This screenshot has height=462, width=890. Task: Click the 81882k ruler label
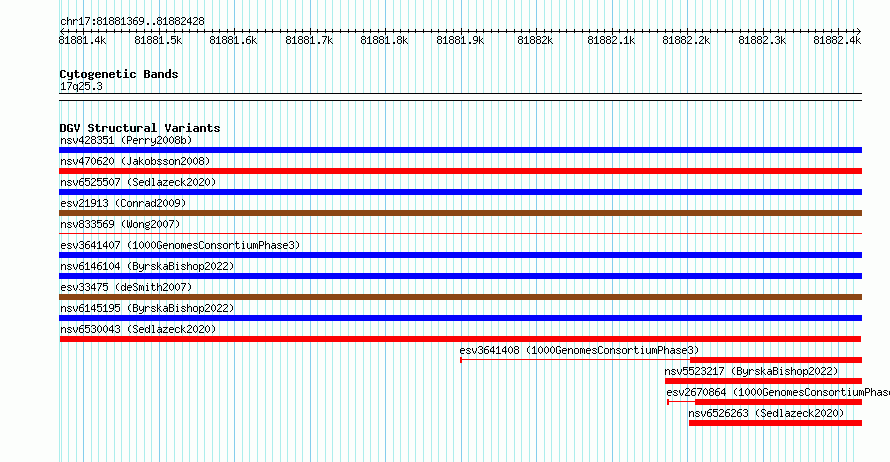(x=535, y=40)
